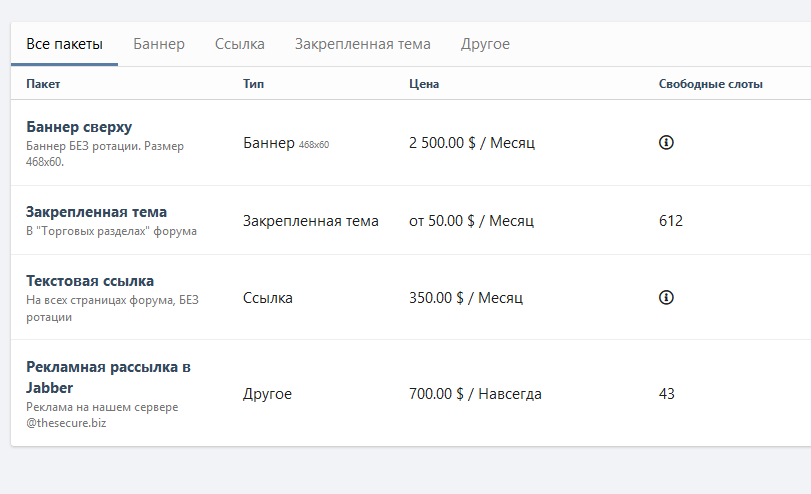Open the Закрепленная тема tab
Screen dimensions: 811x494
362,44
